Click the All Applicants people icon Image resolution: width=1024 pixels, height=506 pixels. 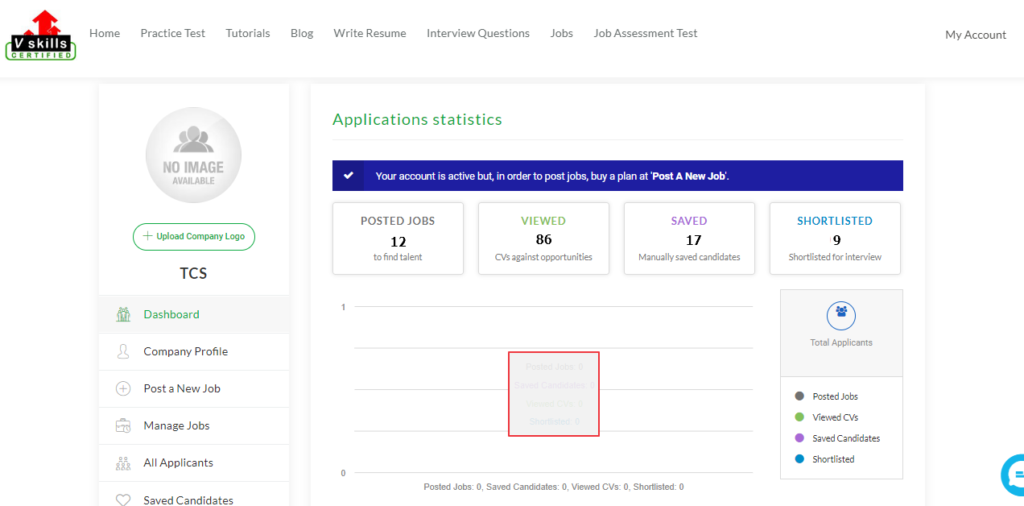coord(123,463)
